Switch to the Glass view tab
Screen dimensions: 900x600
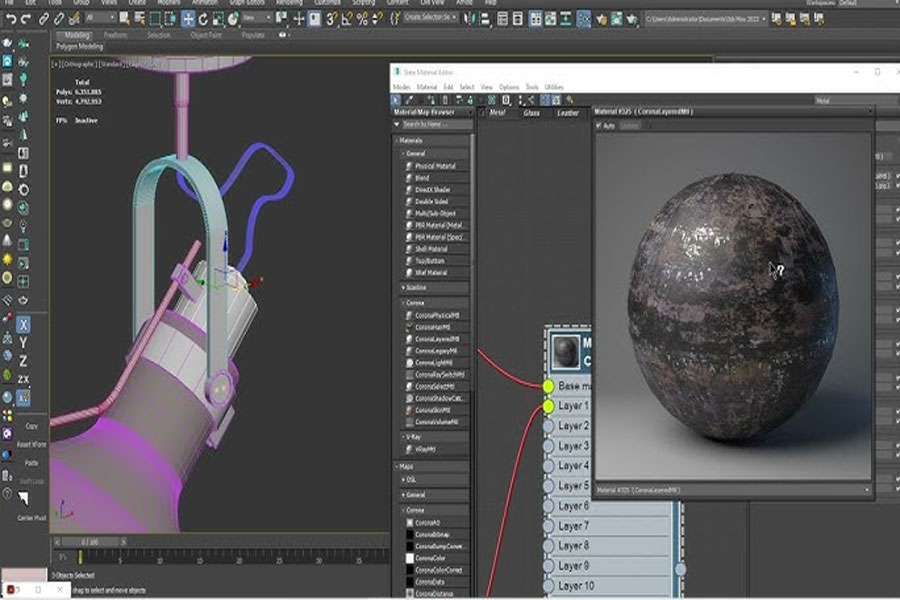[531, 113]
